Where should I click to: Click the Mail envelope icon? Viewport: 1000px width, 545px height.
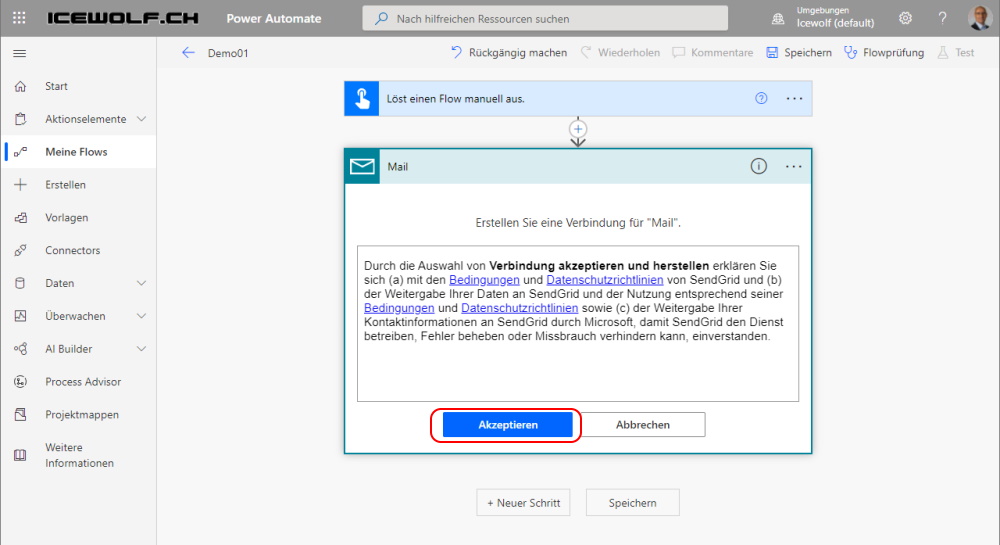tap(362, 166)
